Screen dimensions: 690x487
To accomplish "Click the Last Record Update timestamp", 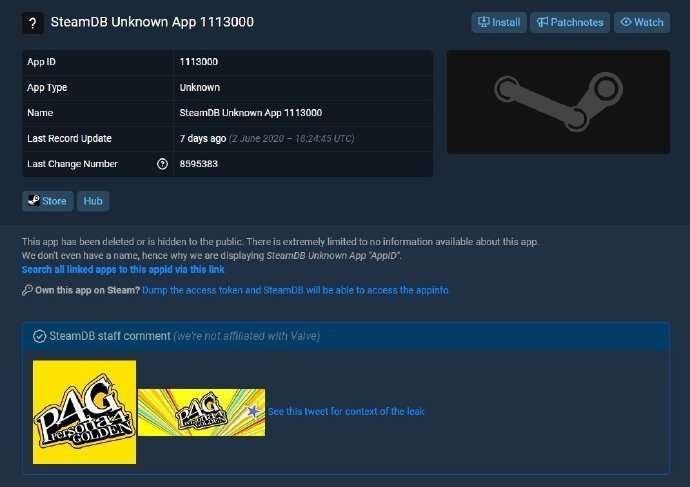I will coord(267,139).
